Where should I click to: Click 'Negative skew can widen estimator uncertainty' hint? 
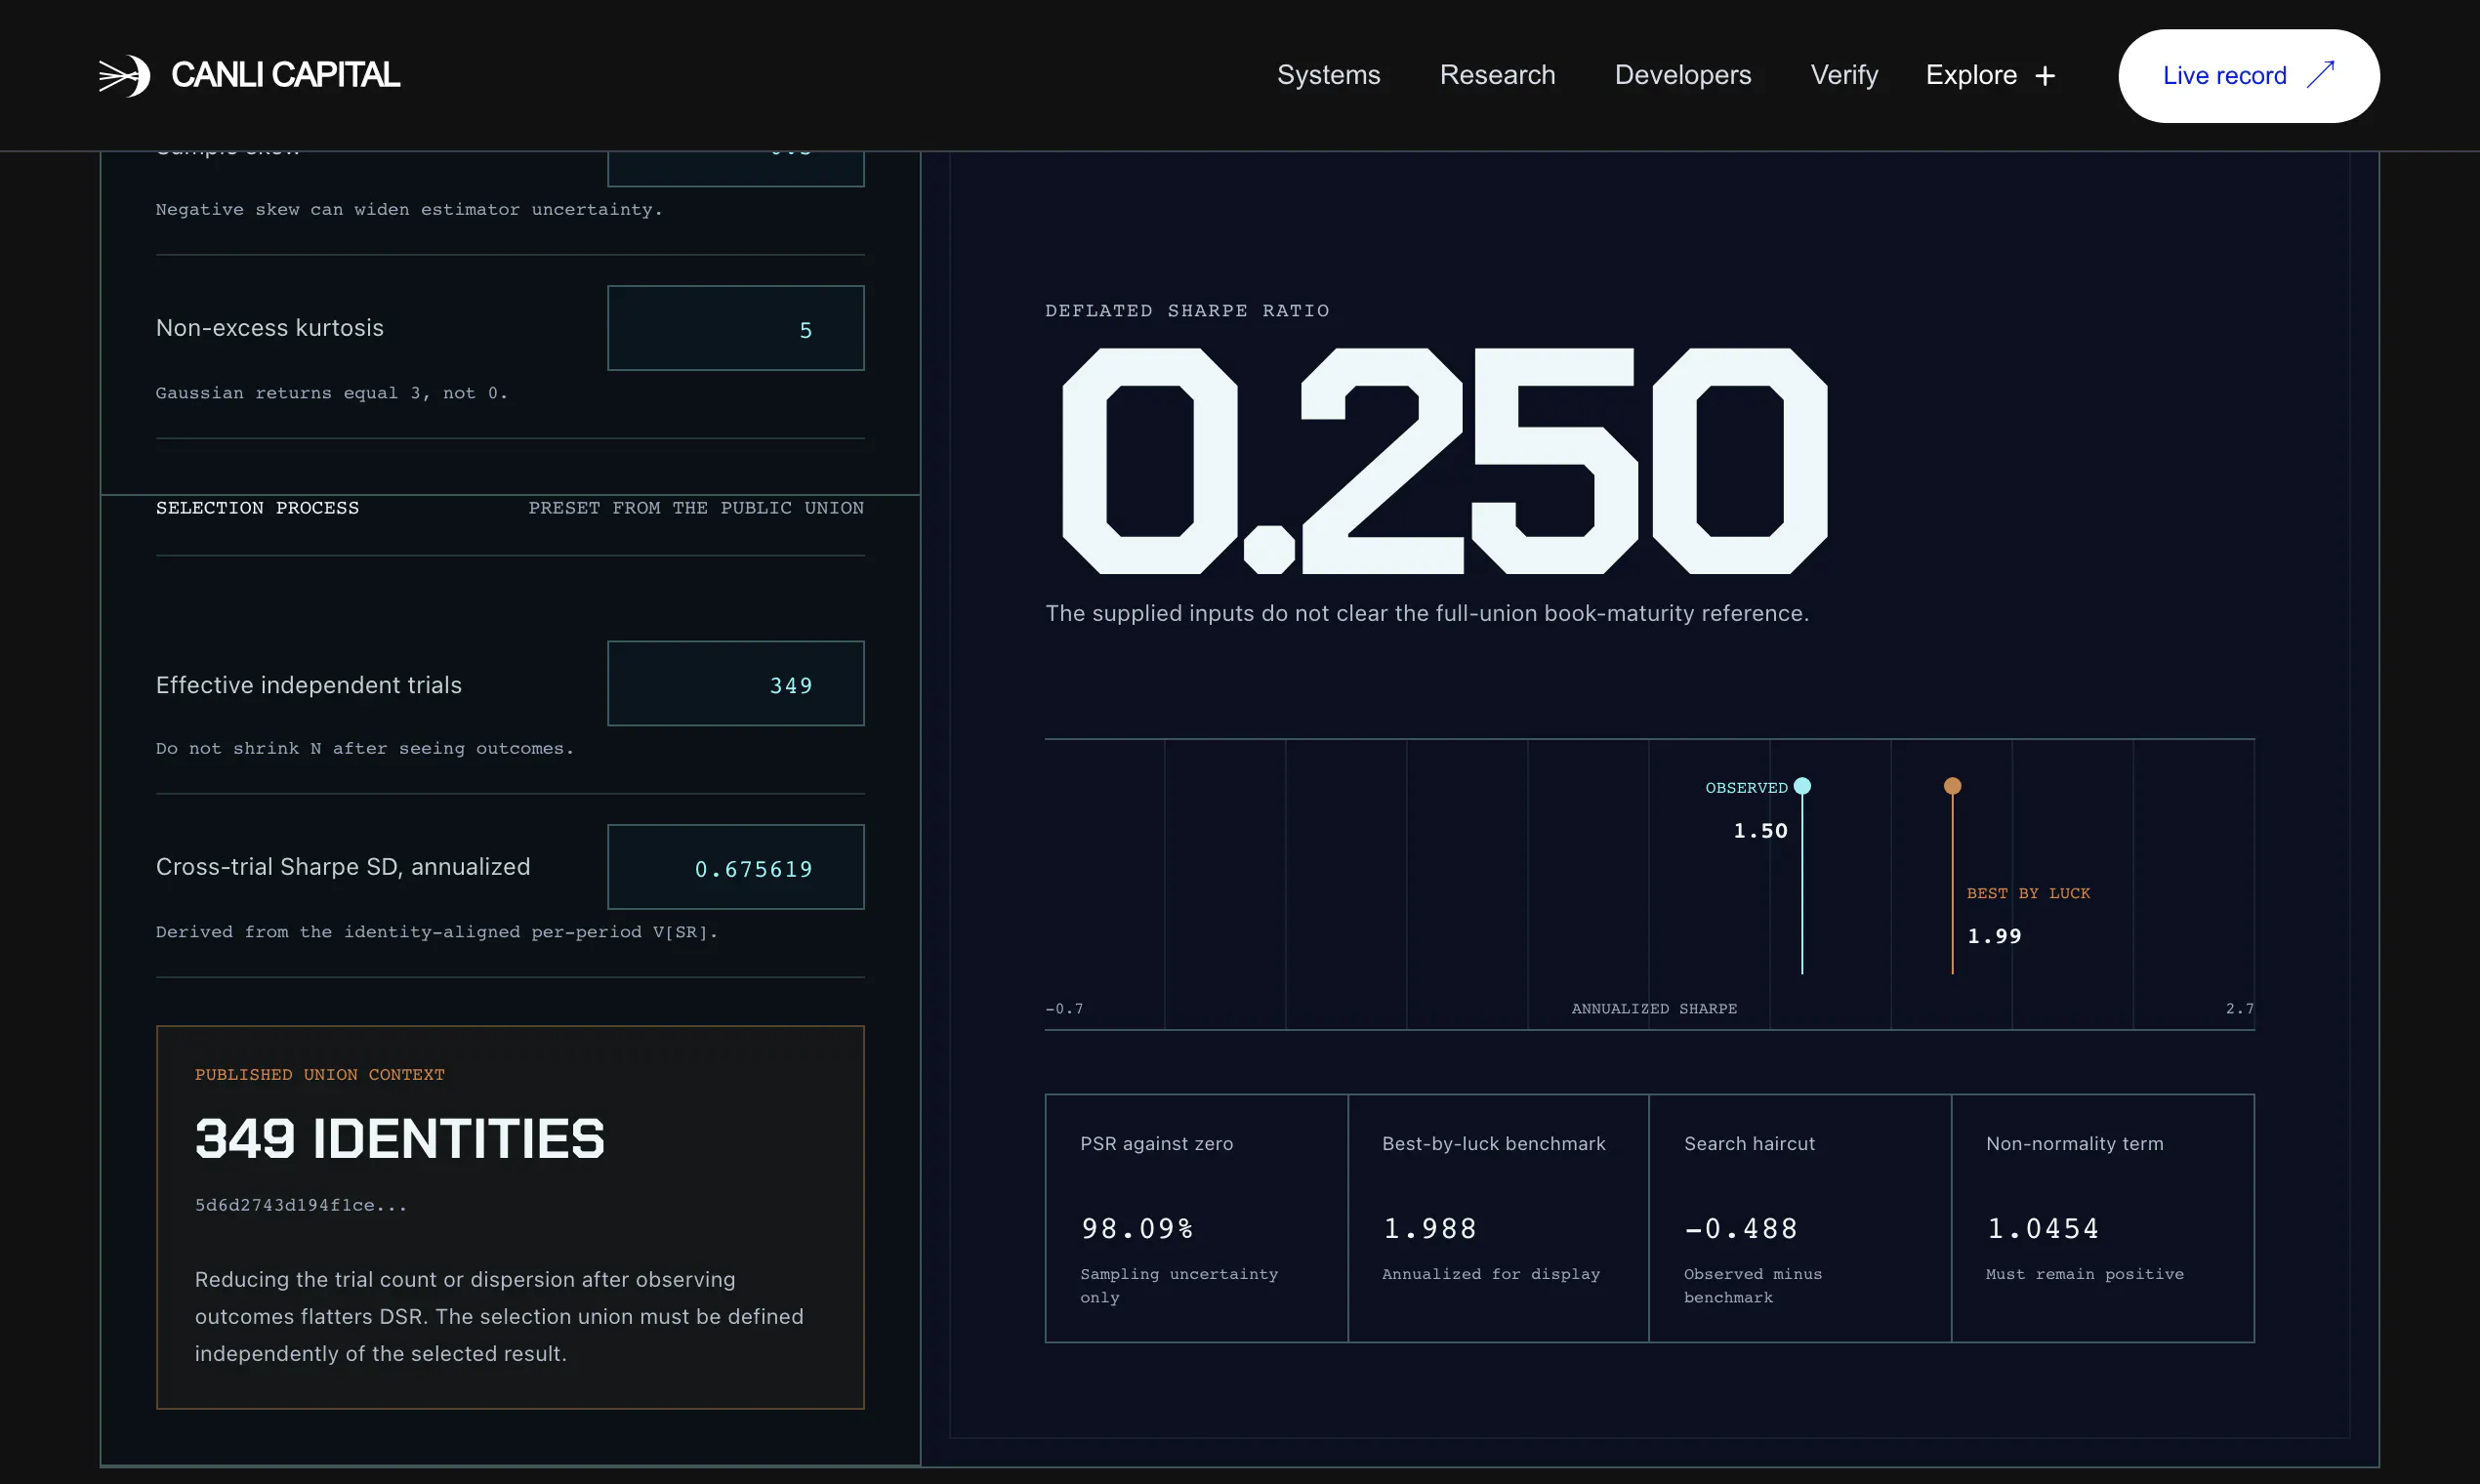click(409, 210)
